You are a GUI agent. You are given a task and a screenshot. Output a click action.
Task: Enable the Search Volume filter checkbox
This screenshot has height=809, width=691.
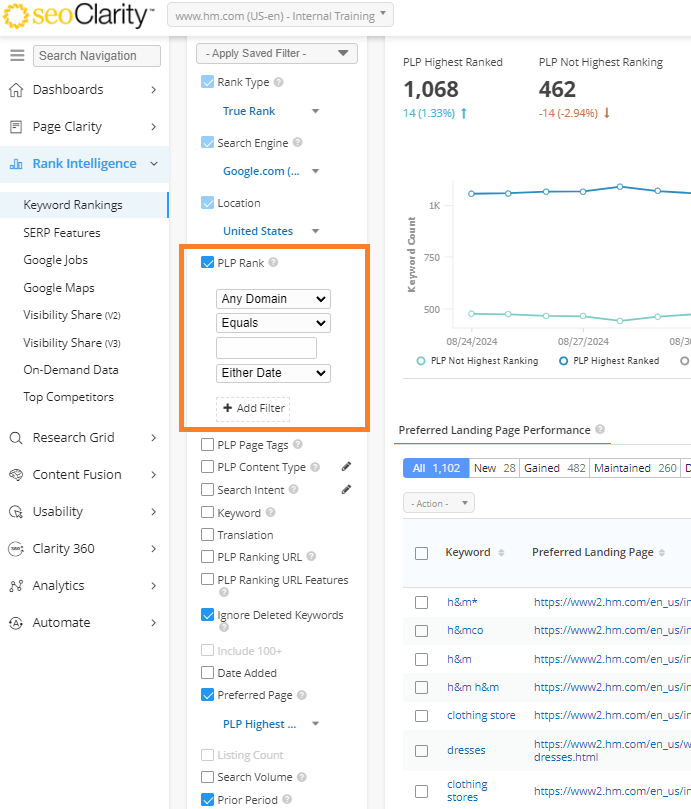click(208, 777)
